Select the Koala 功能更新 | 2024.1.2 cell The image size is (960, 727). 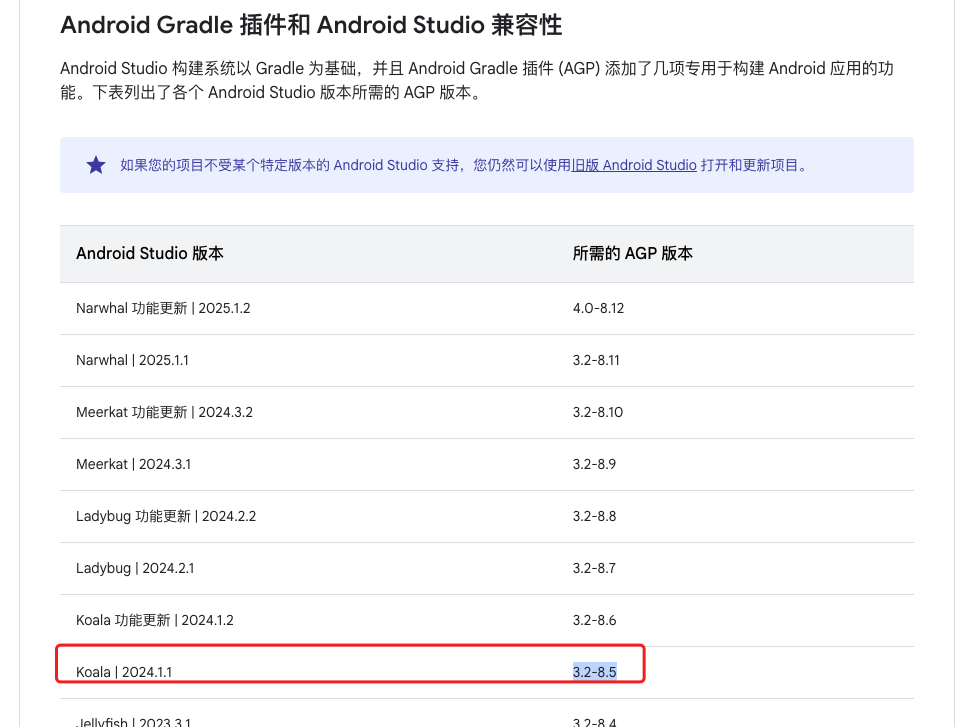tap(155, 620)
